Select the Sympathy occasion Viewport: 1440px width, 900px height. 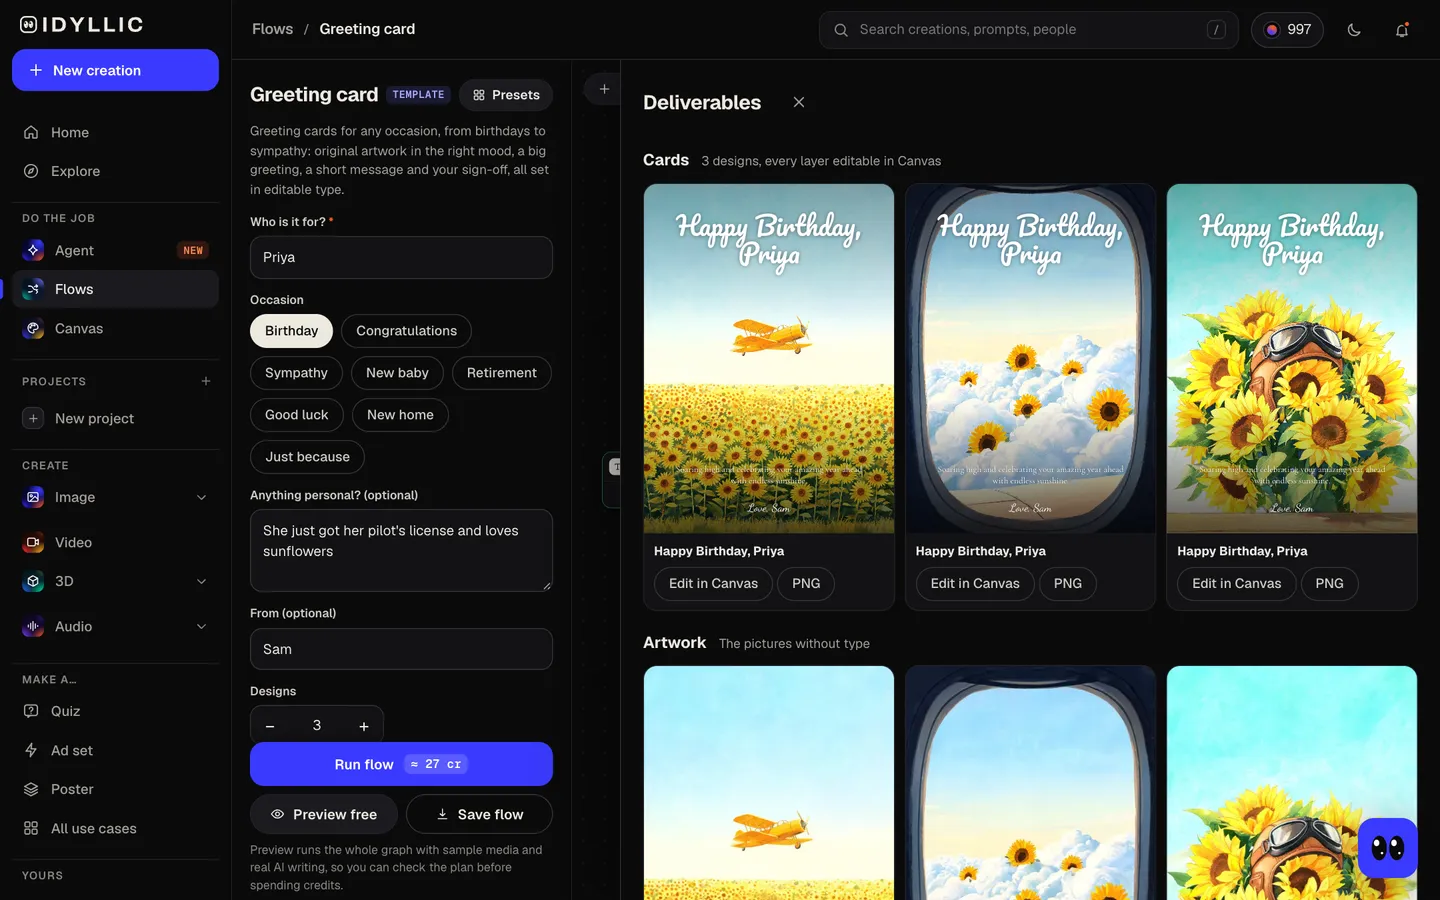(296, 373)
